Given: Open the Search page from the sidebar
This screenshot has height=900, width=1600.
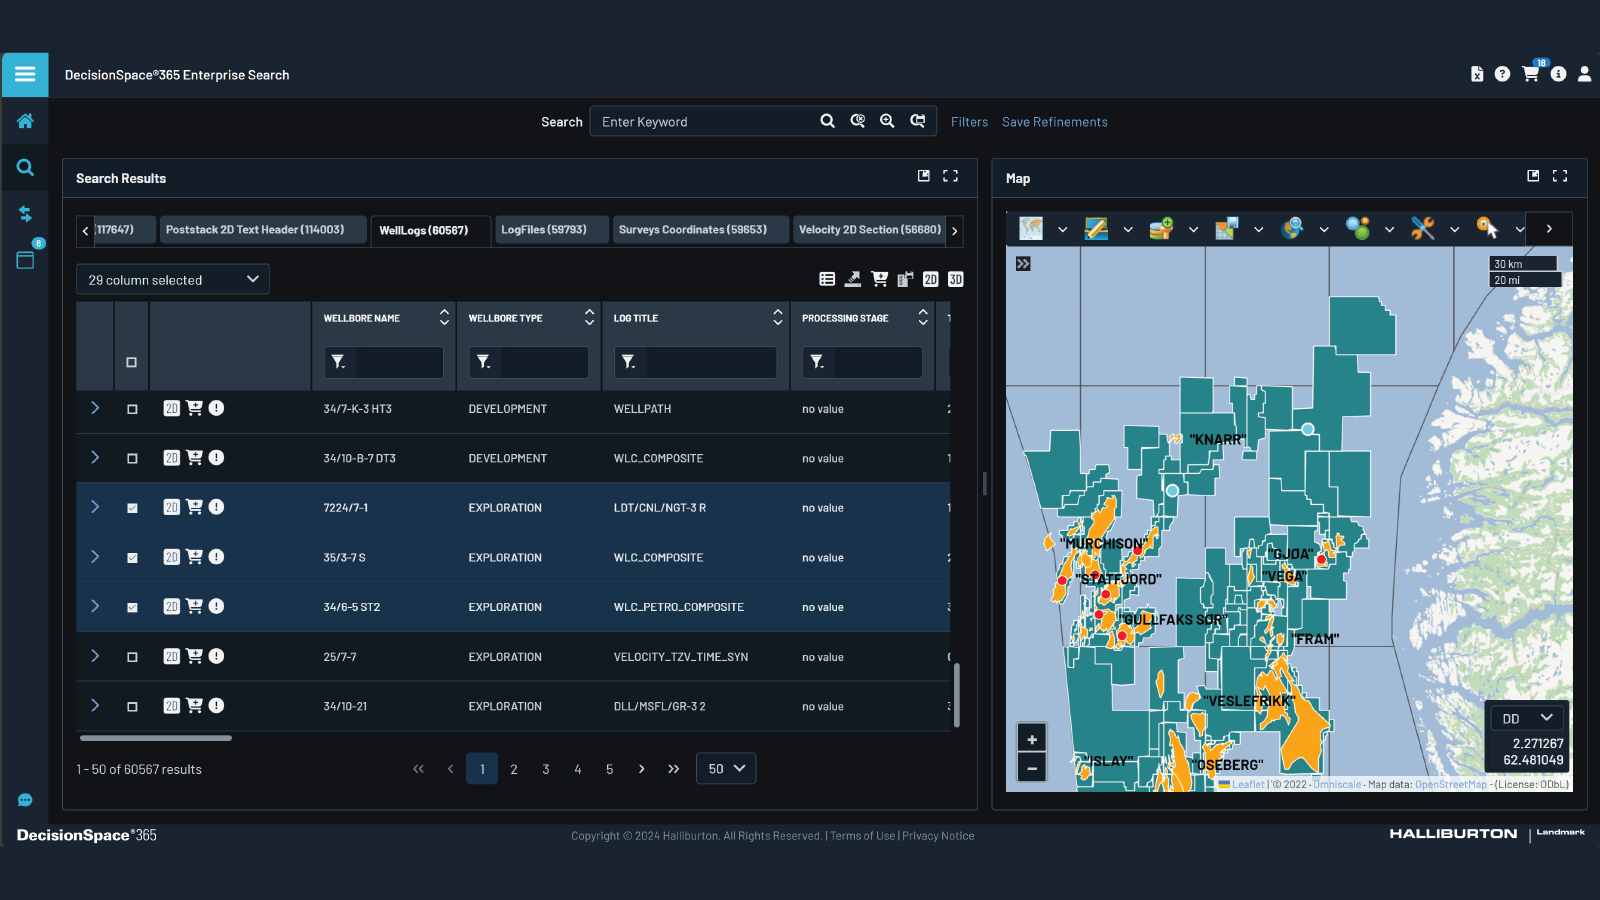Looking at the screenshot, I should [x=25, y=168].
